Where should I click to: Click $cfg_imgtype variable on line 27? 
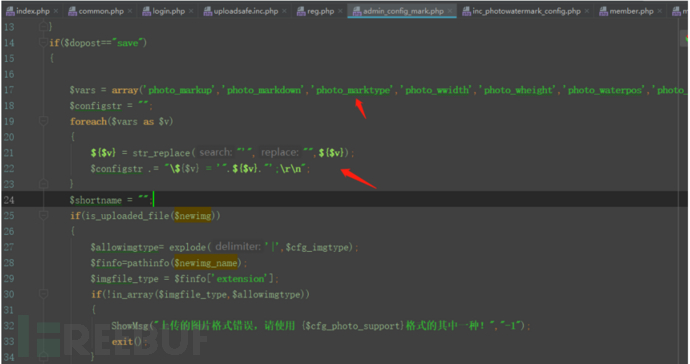click(x=318, y=247)
